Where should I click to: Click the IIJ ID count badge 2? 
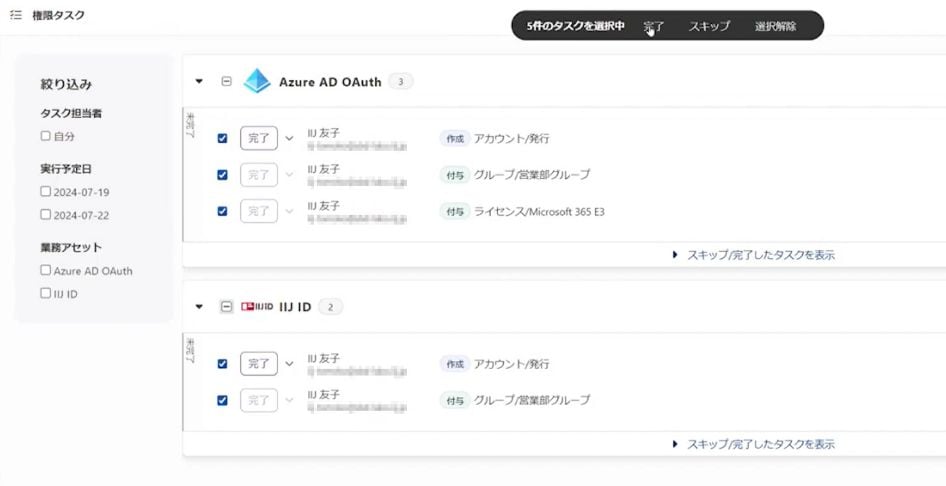(330, 306)
